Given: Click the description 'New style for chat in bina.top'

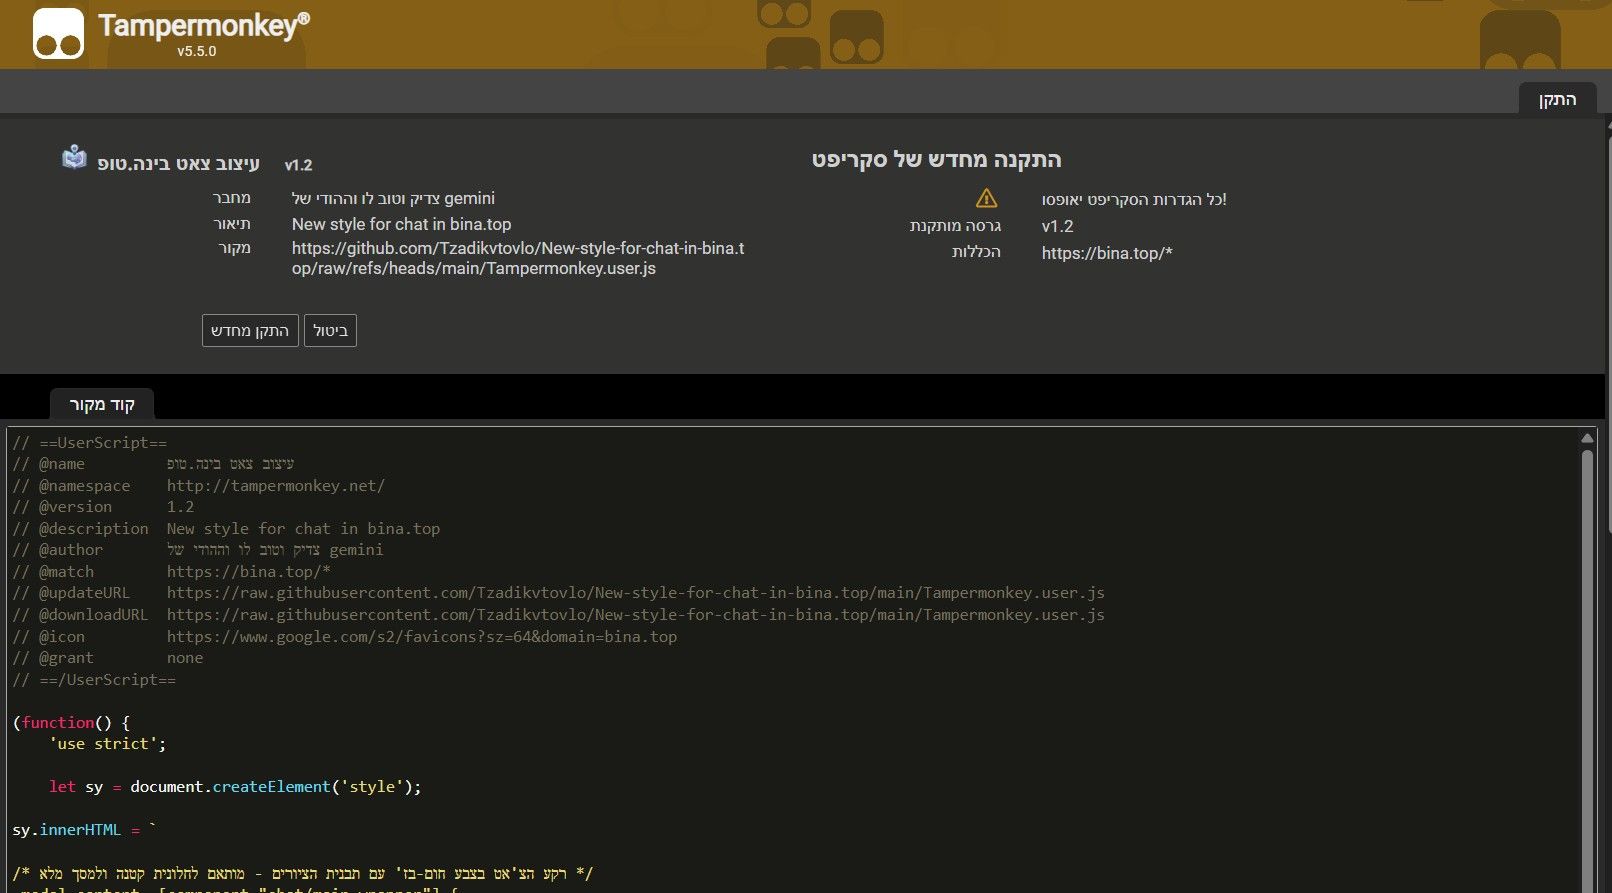Looking at the screenshot, I should [x=402, y=224].
